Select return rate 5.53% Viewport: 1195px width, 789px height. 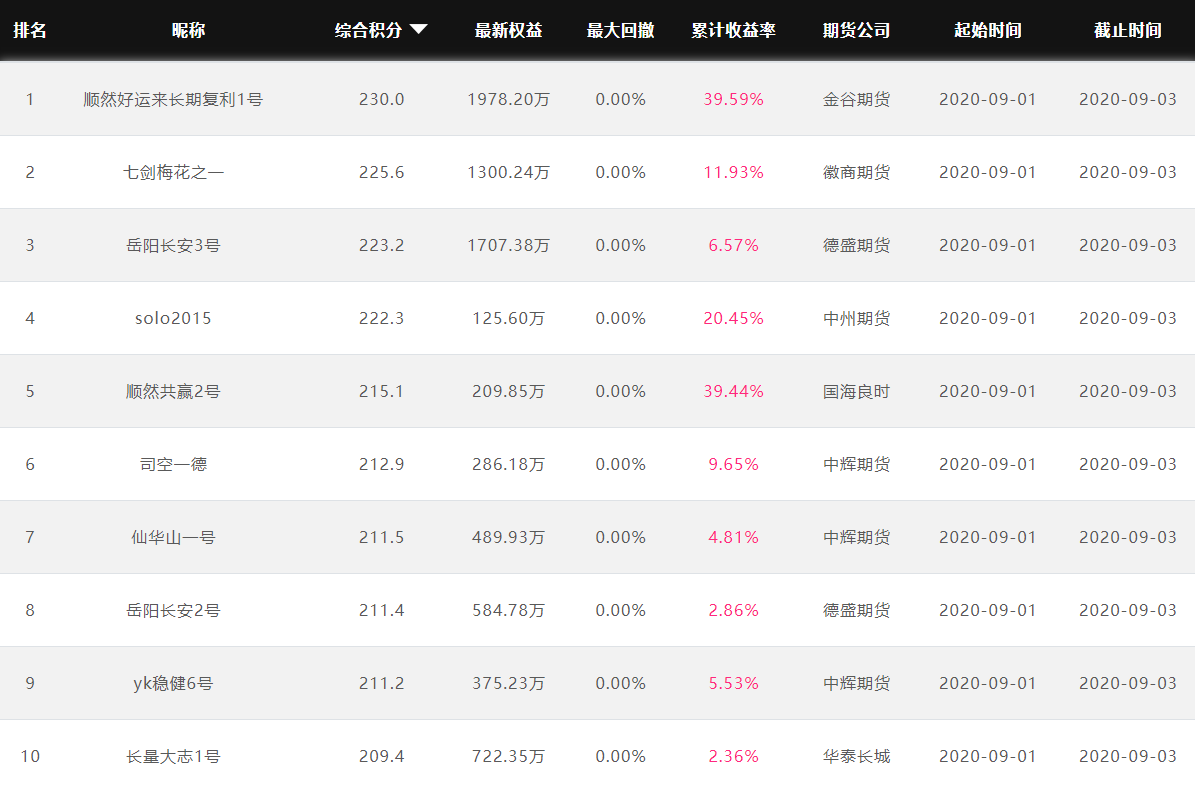tap(733, 684)
